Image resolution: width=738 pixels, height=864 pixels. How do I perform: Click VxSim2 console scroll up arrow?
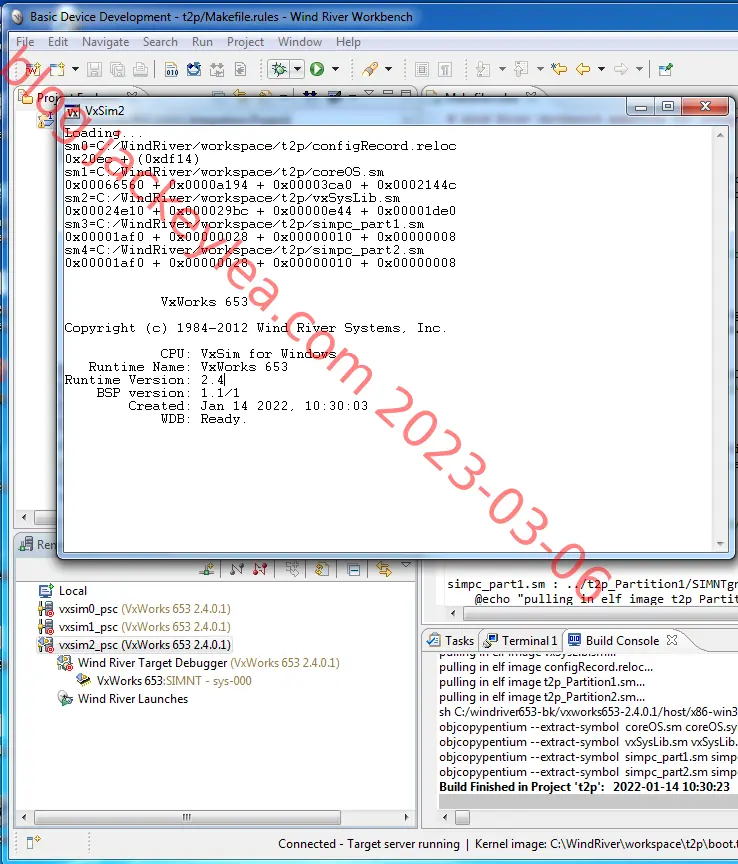click(720, 135)
